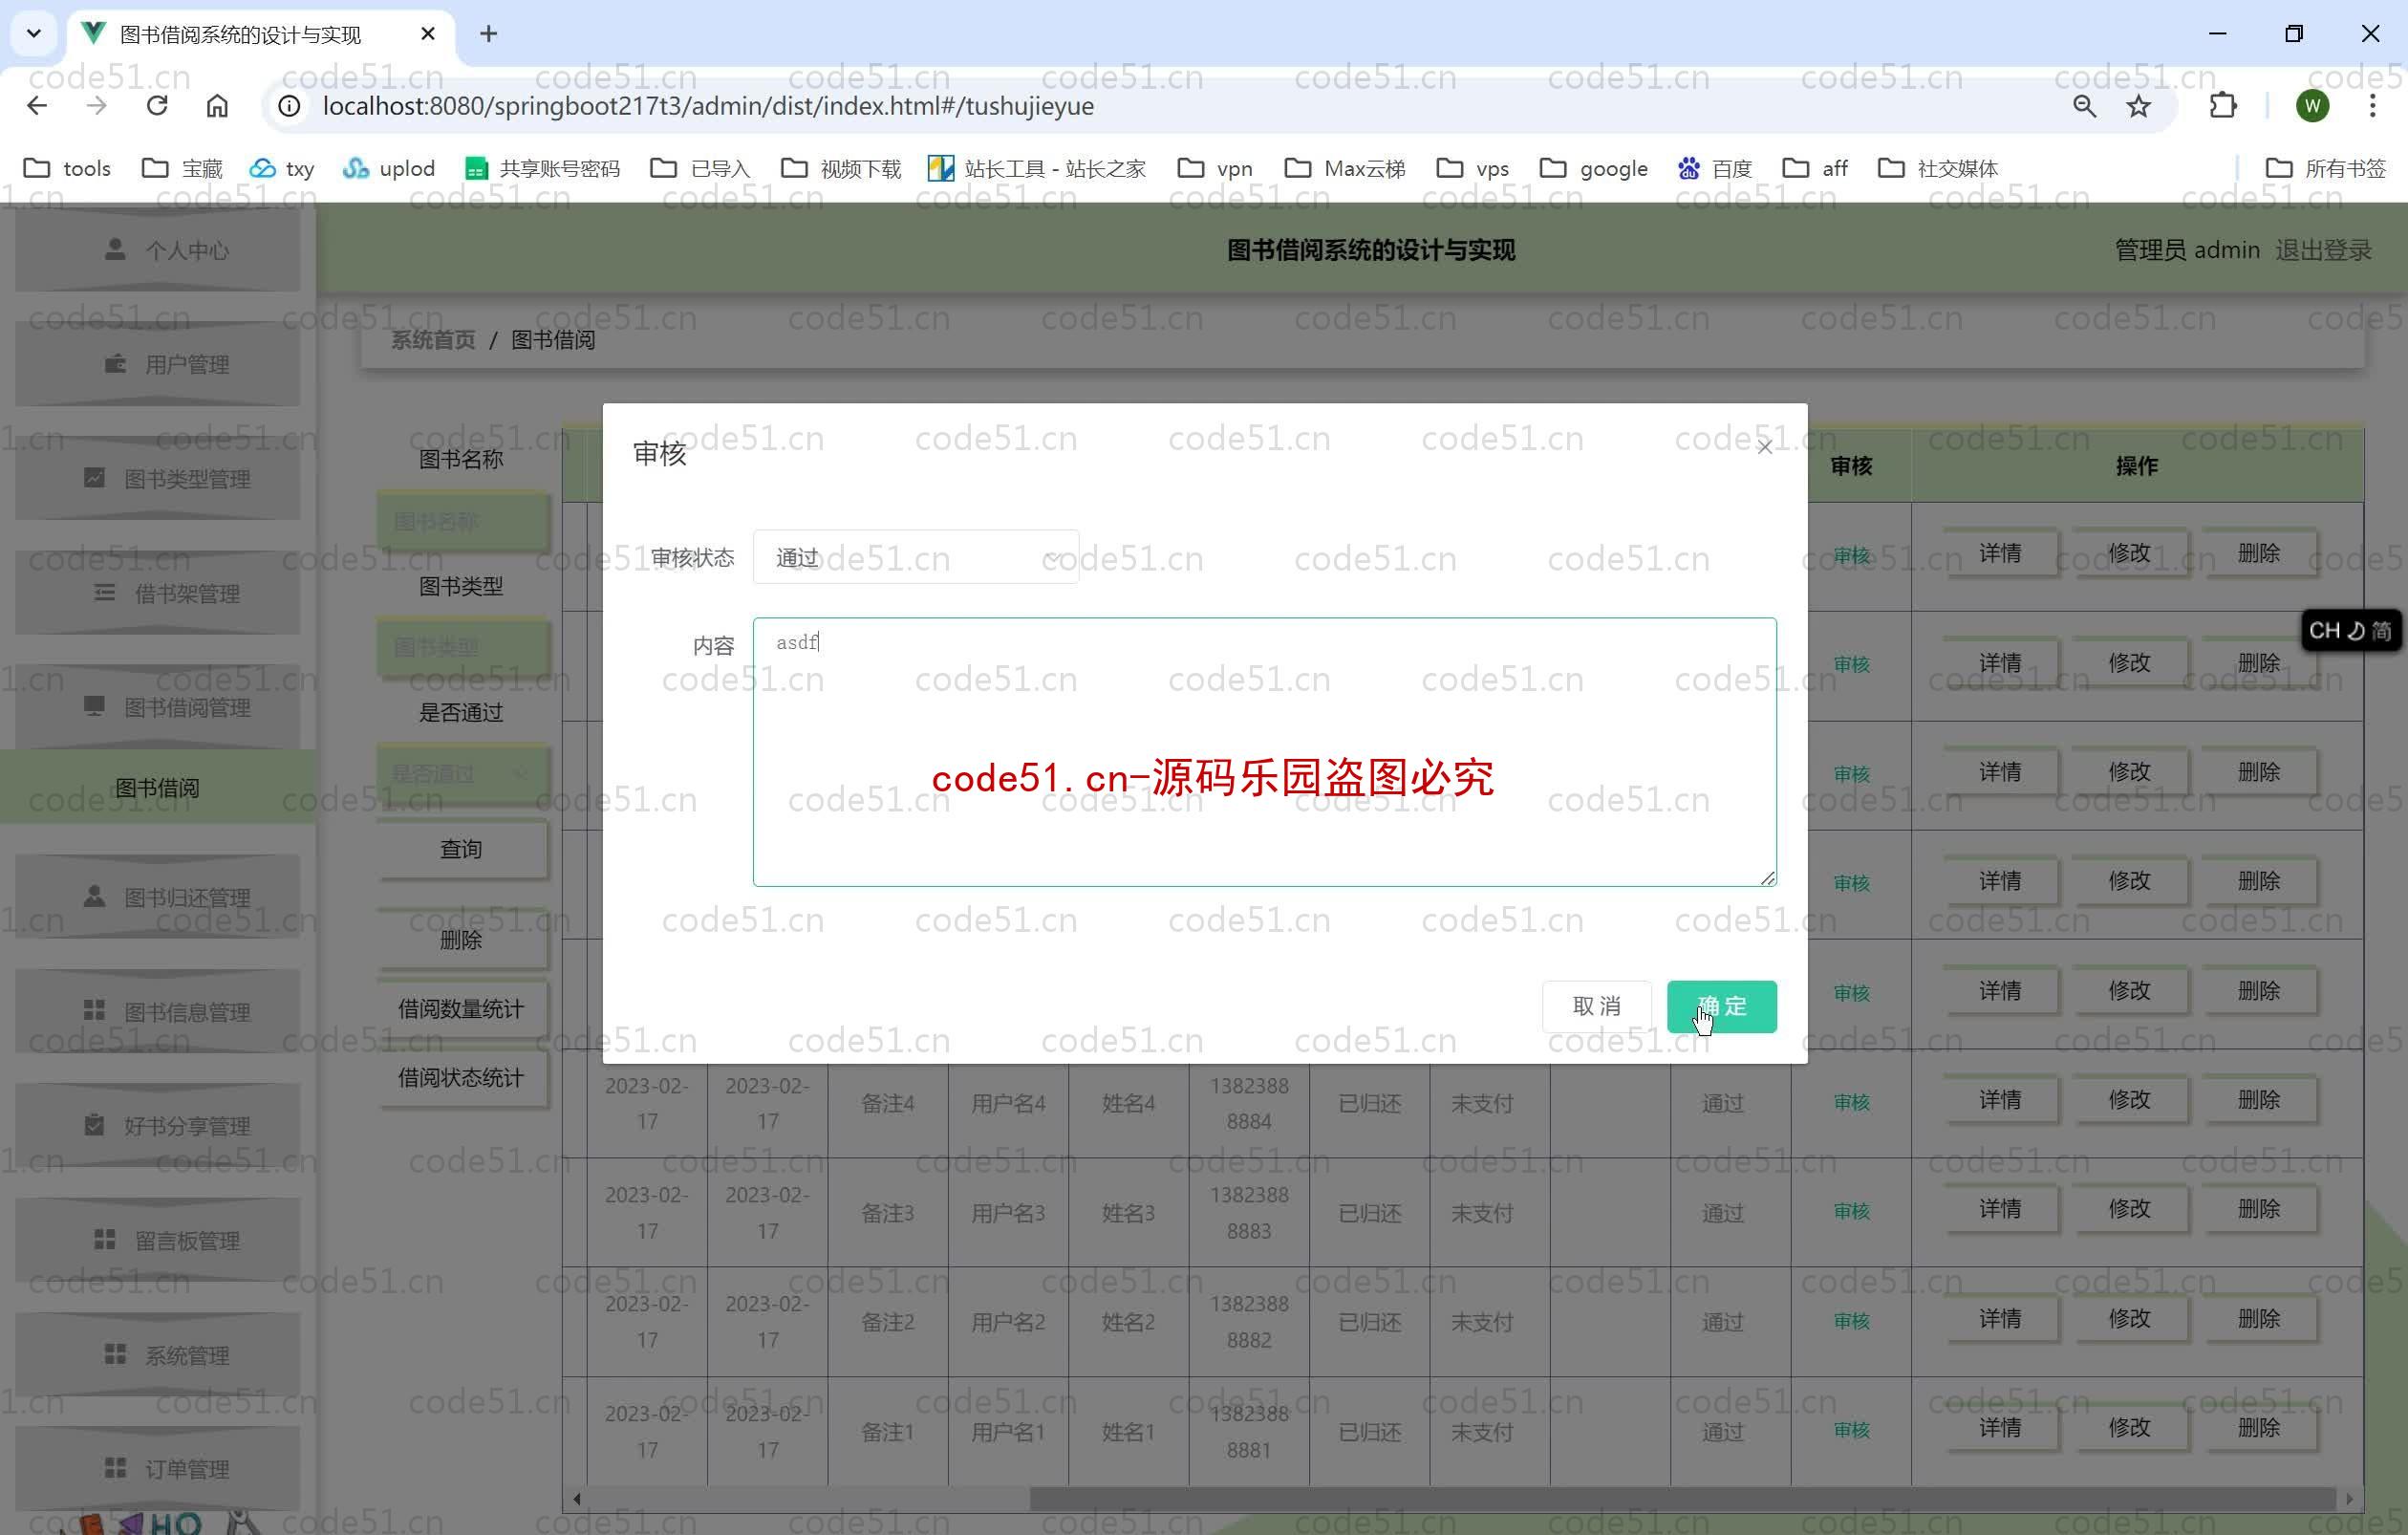Expand 图书类型管理 sidebar menu
The width and height of the screenshot is (2408, 1535).
coord(157,479)
